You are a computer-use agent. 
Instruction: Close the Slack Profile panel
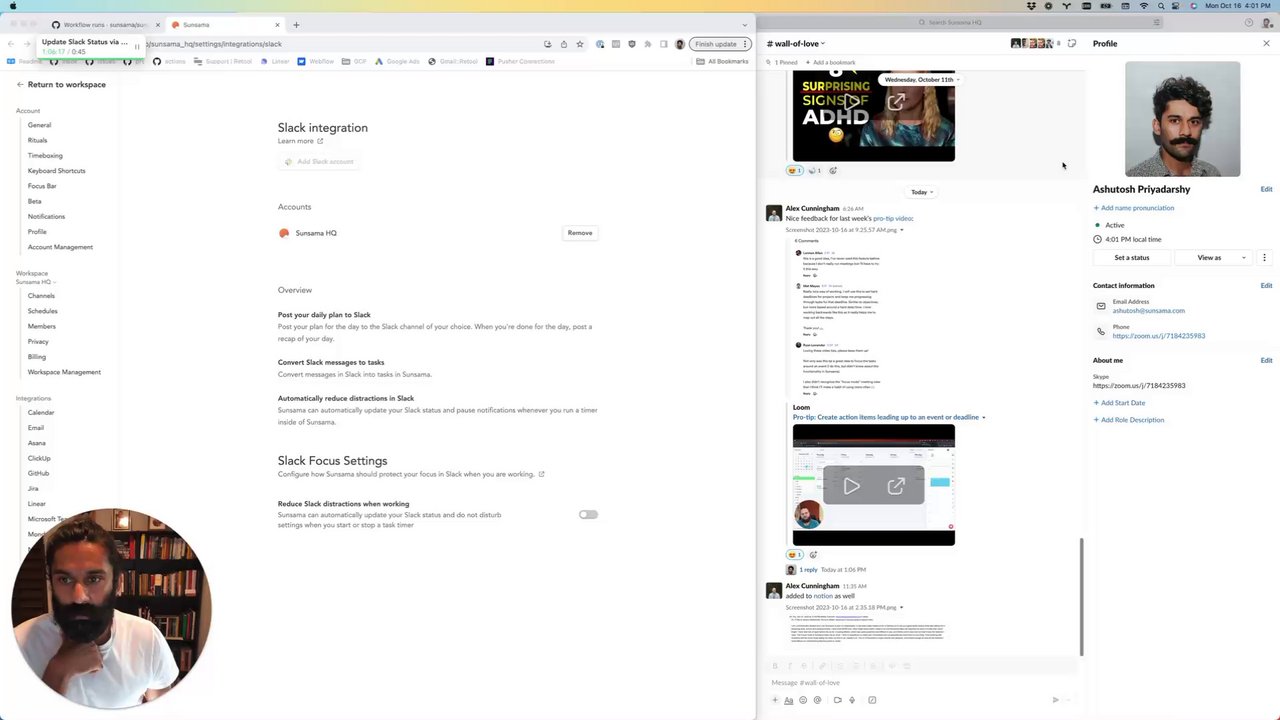click(1266, 44)
